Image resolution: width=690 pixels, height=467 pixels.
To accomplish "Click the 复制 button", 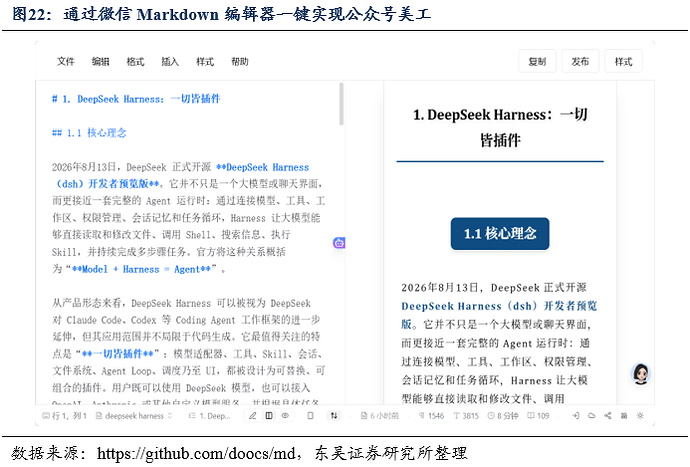I will pos(537,61).
